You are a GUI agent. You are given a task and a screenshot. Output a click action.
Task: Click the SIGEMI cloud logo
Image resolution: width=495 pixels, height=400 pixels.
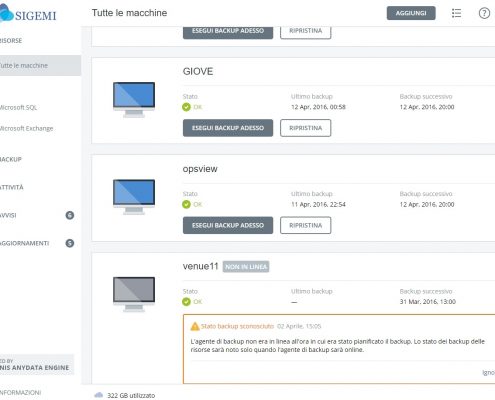6,13
